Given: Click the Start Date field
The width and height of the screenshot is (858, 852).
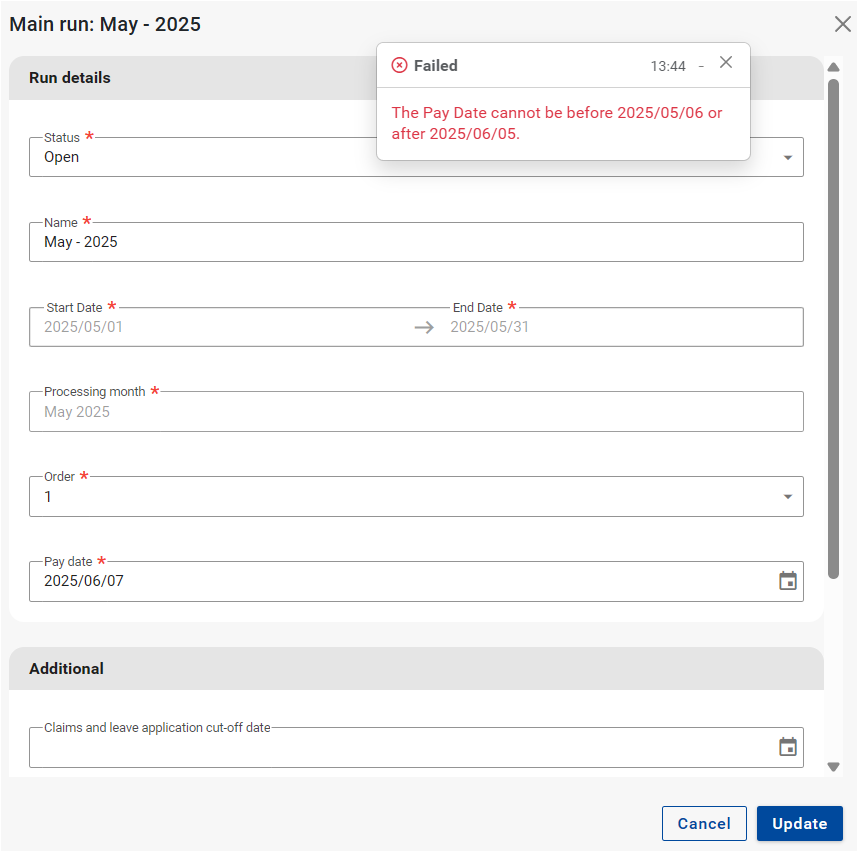Looking at the screenshot, I should [220, 327].
